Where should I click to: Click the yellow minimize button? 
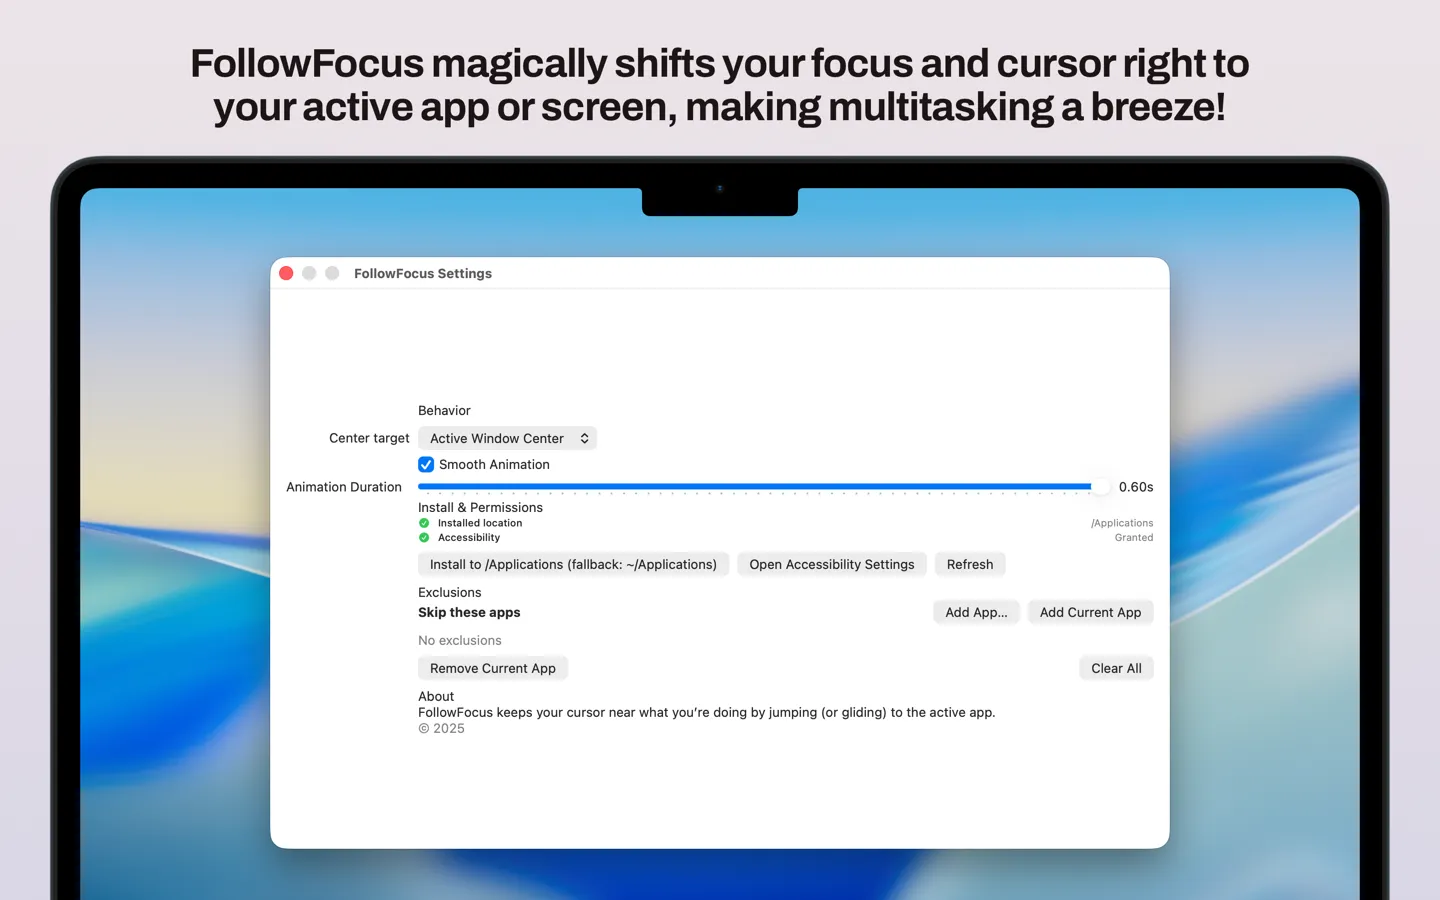309,272
